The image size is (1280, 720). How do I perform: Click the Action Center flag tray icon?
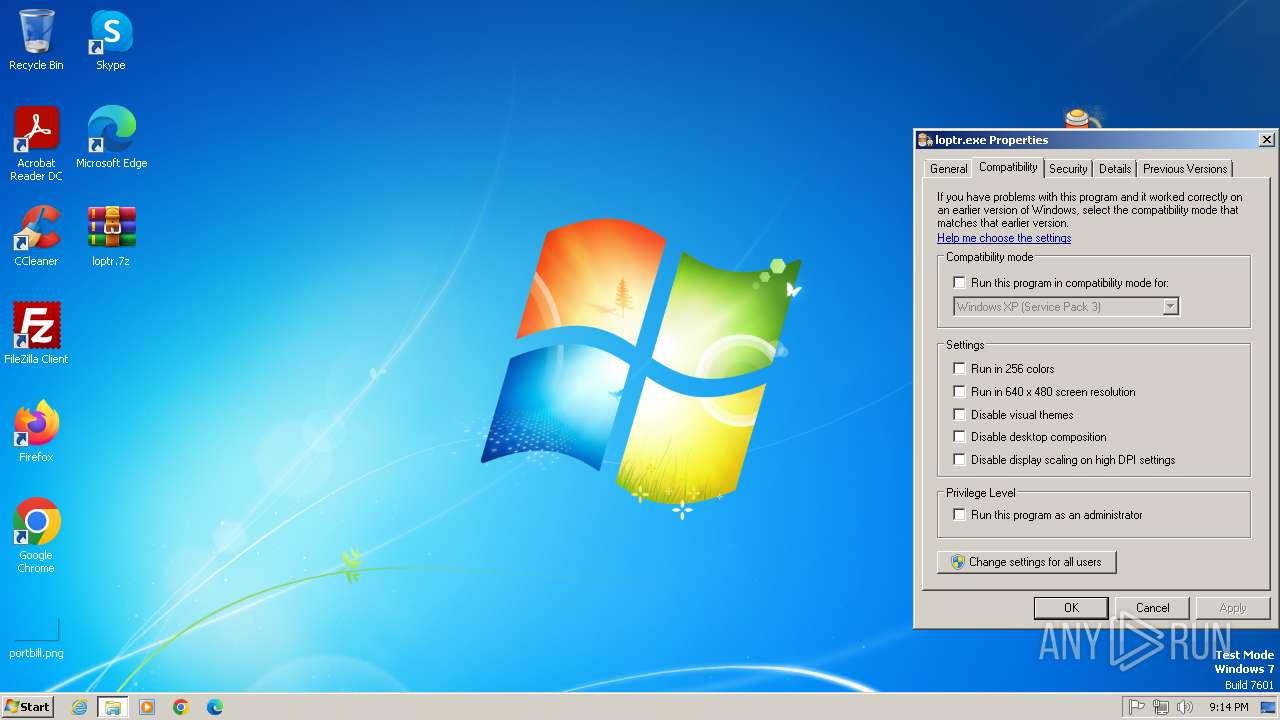(x=1137, y=707)
